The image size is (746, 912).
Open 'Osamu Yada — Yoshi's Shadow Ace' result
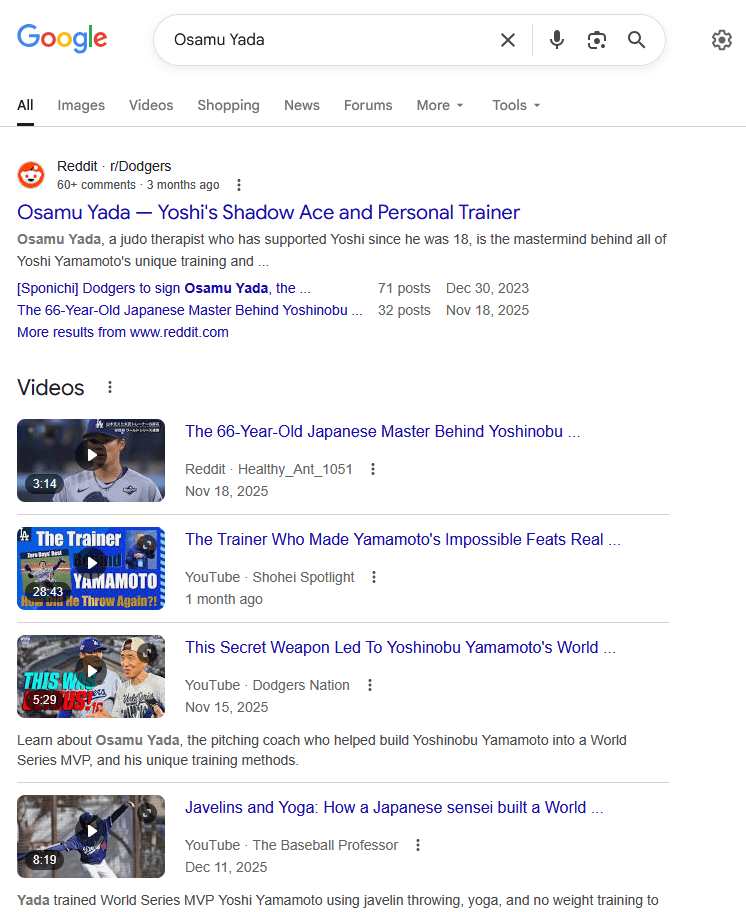(268, 212)
